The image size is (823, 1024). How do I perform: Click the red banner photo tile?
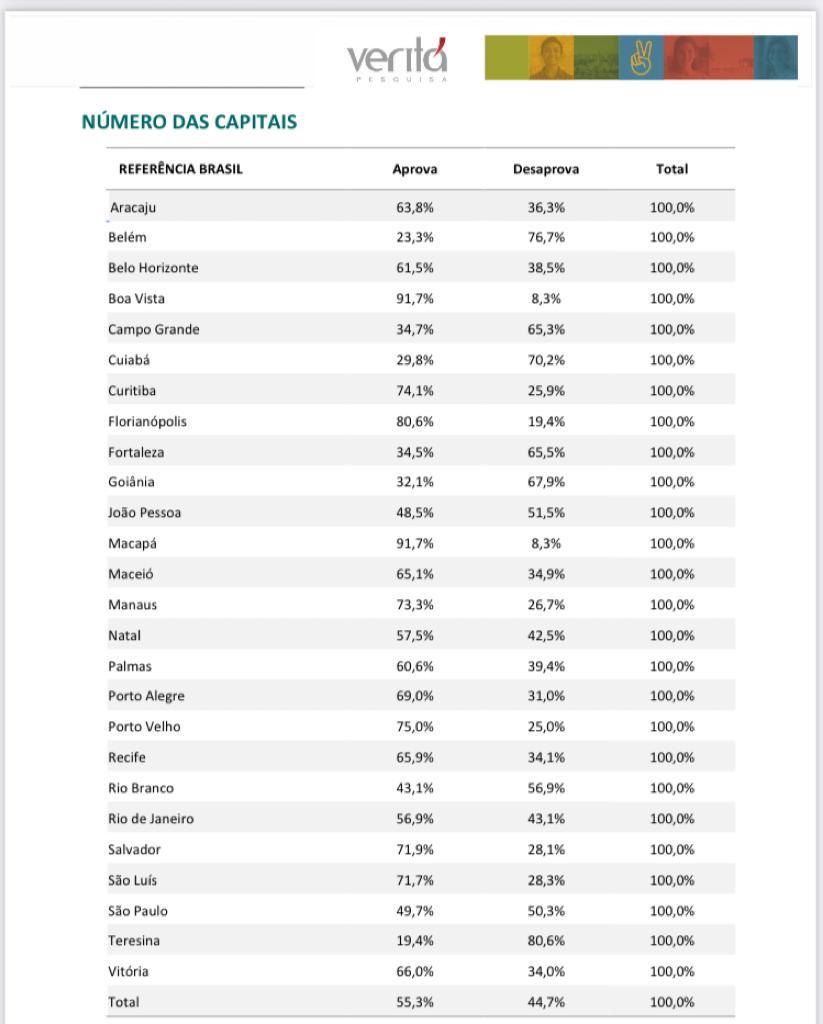(x=709, y=57)
